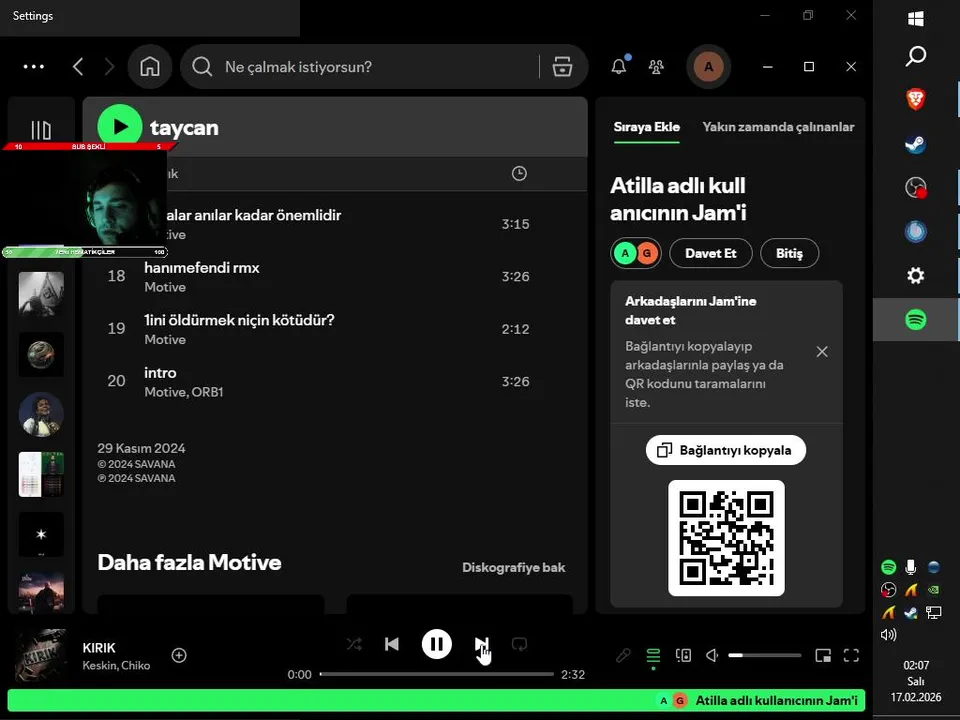The height and width of the screenshot is (720, 960).
Task: Open the second library thumbnail with flag
Action: (41, 294)
